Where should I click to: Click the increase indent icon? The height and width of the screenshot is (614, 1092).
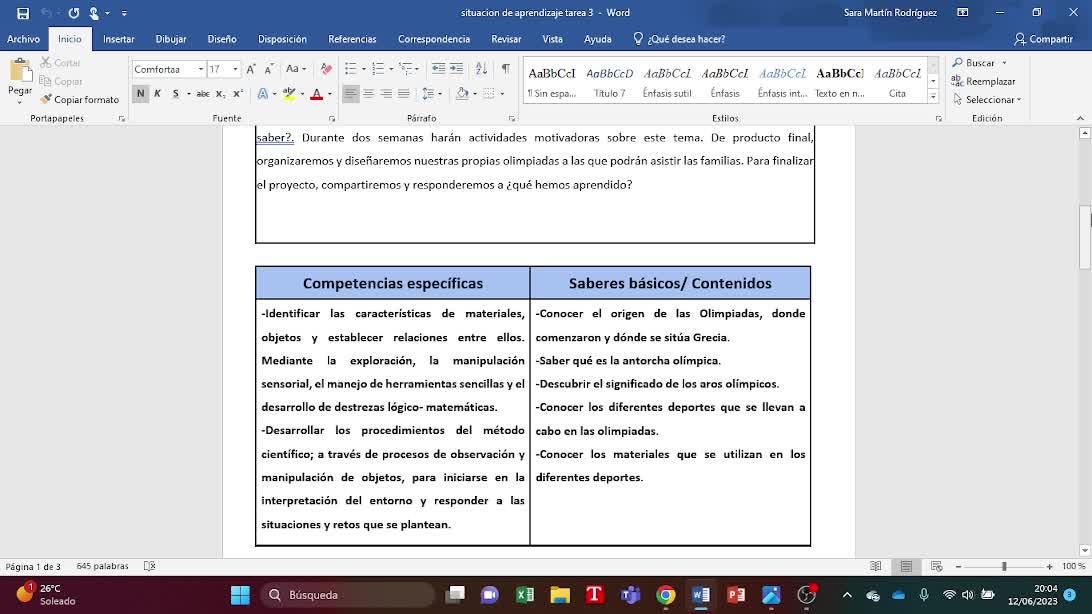click(x=456, y=69)
